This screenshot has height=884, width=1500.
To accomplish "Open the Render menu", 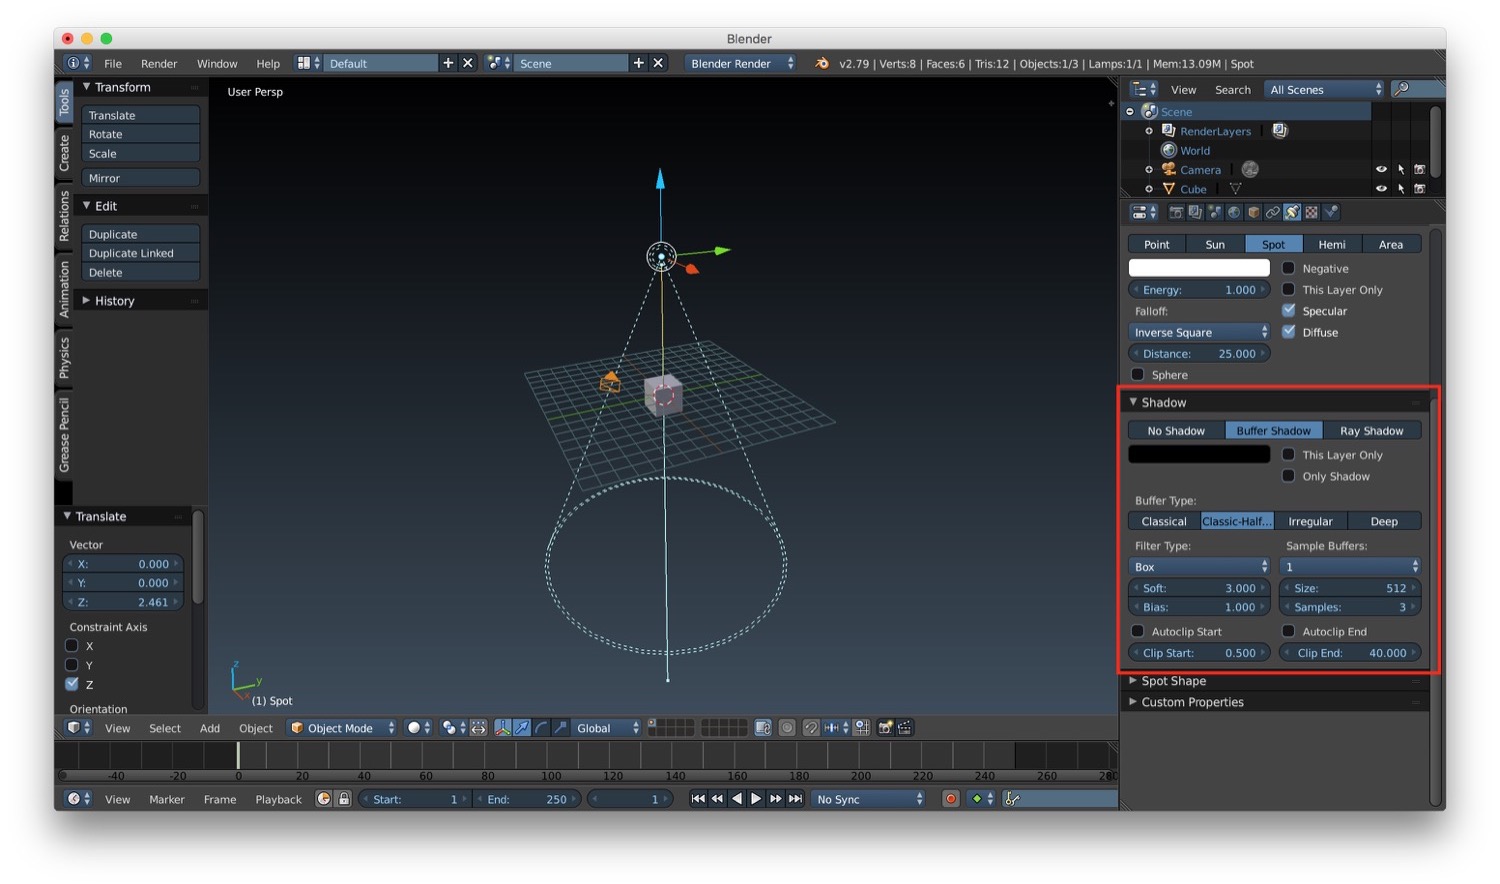I will [159, 63].
